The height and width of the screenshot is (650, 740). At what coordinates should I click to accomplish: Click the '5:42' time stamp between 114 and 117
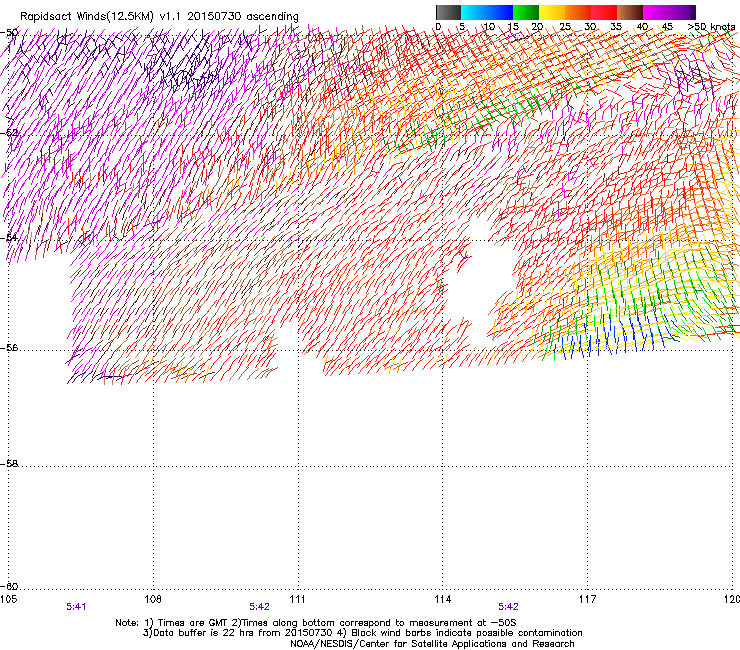click(508, 607)
